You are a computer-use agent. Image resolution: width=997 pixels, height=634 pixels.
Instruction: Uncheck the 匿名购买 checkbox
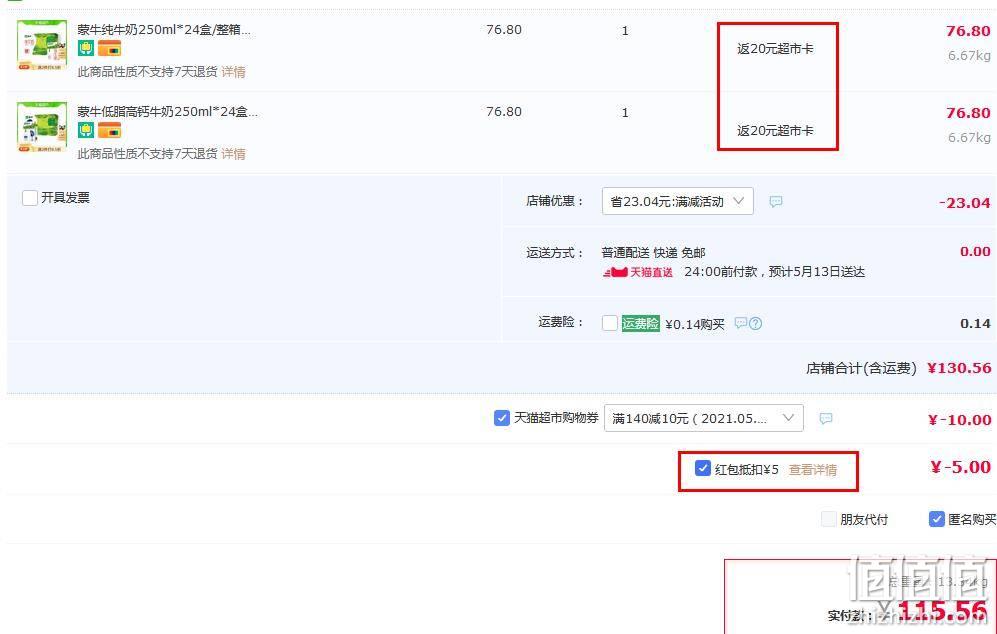pos(937,519)
